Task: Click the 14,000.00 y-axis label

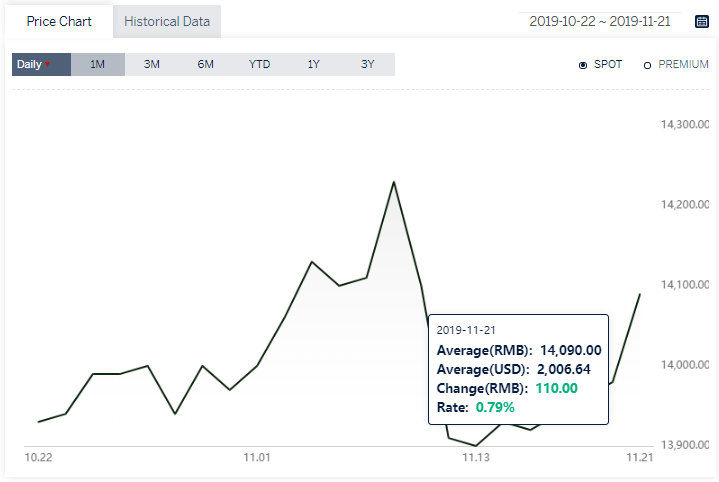Action: pyautogui.click(x=685, y=365)
